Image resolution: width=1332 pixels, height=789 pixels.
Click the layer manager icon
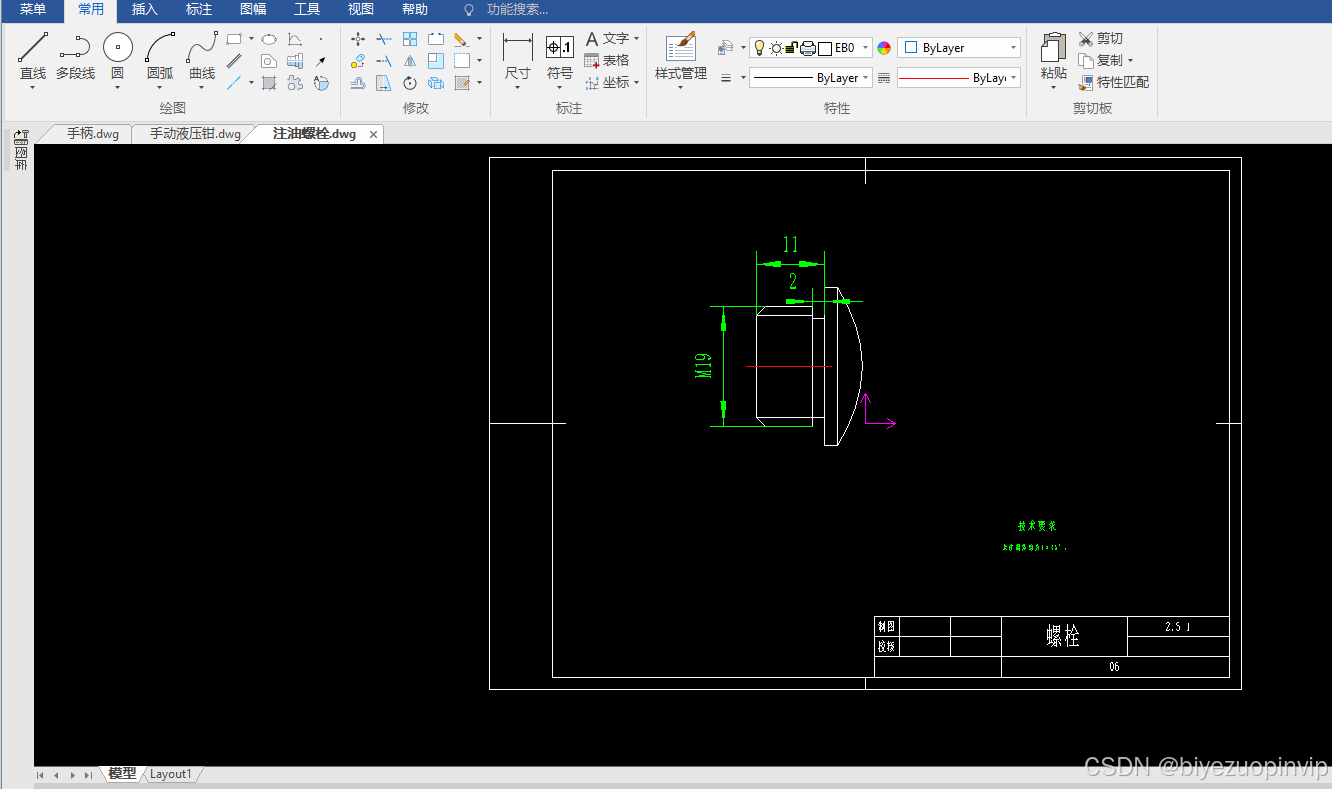coord(726,47)
